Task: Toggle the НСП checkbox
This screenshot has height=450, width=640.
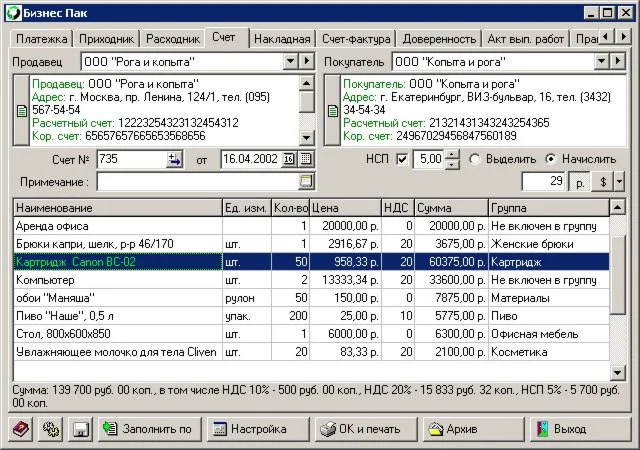Action: tap(402, 159)
